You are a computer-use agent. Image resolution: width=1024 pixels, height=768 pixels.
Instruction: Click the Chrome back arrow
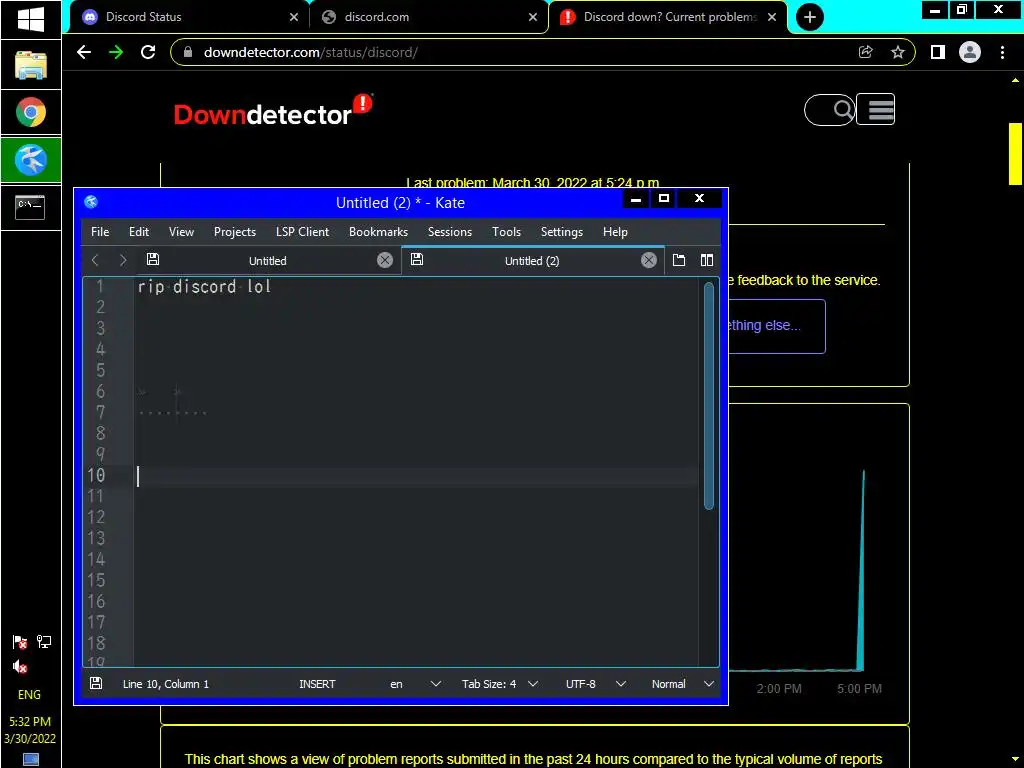[84, 52]
